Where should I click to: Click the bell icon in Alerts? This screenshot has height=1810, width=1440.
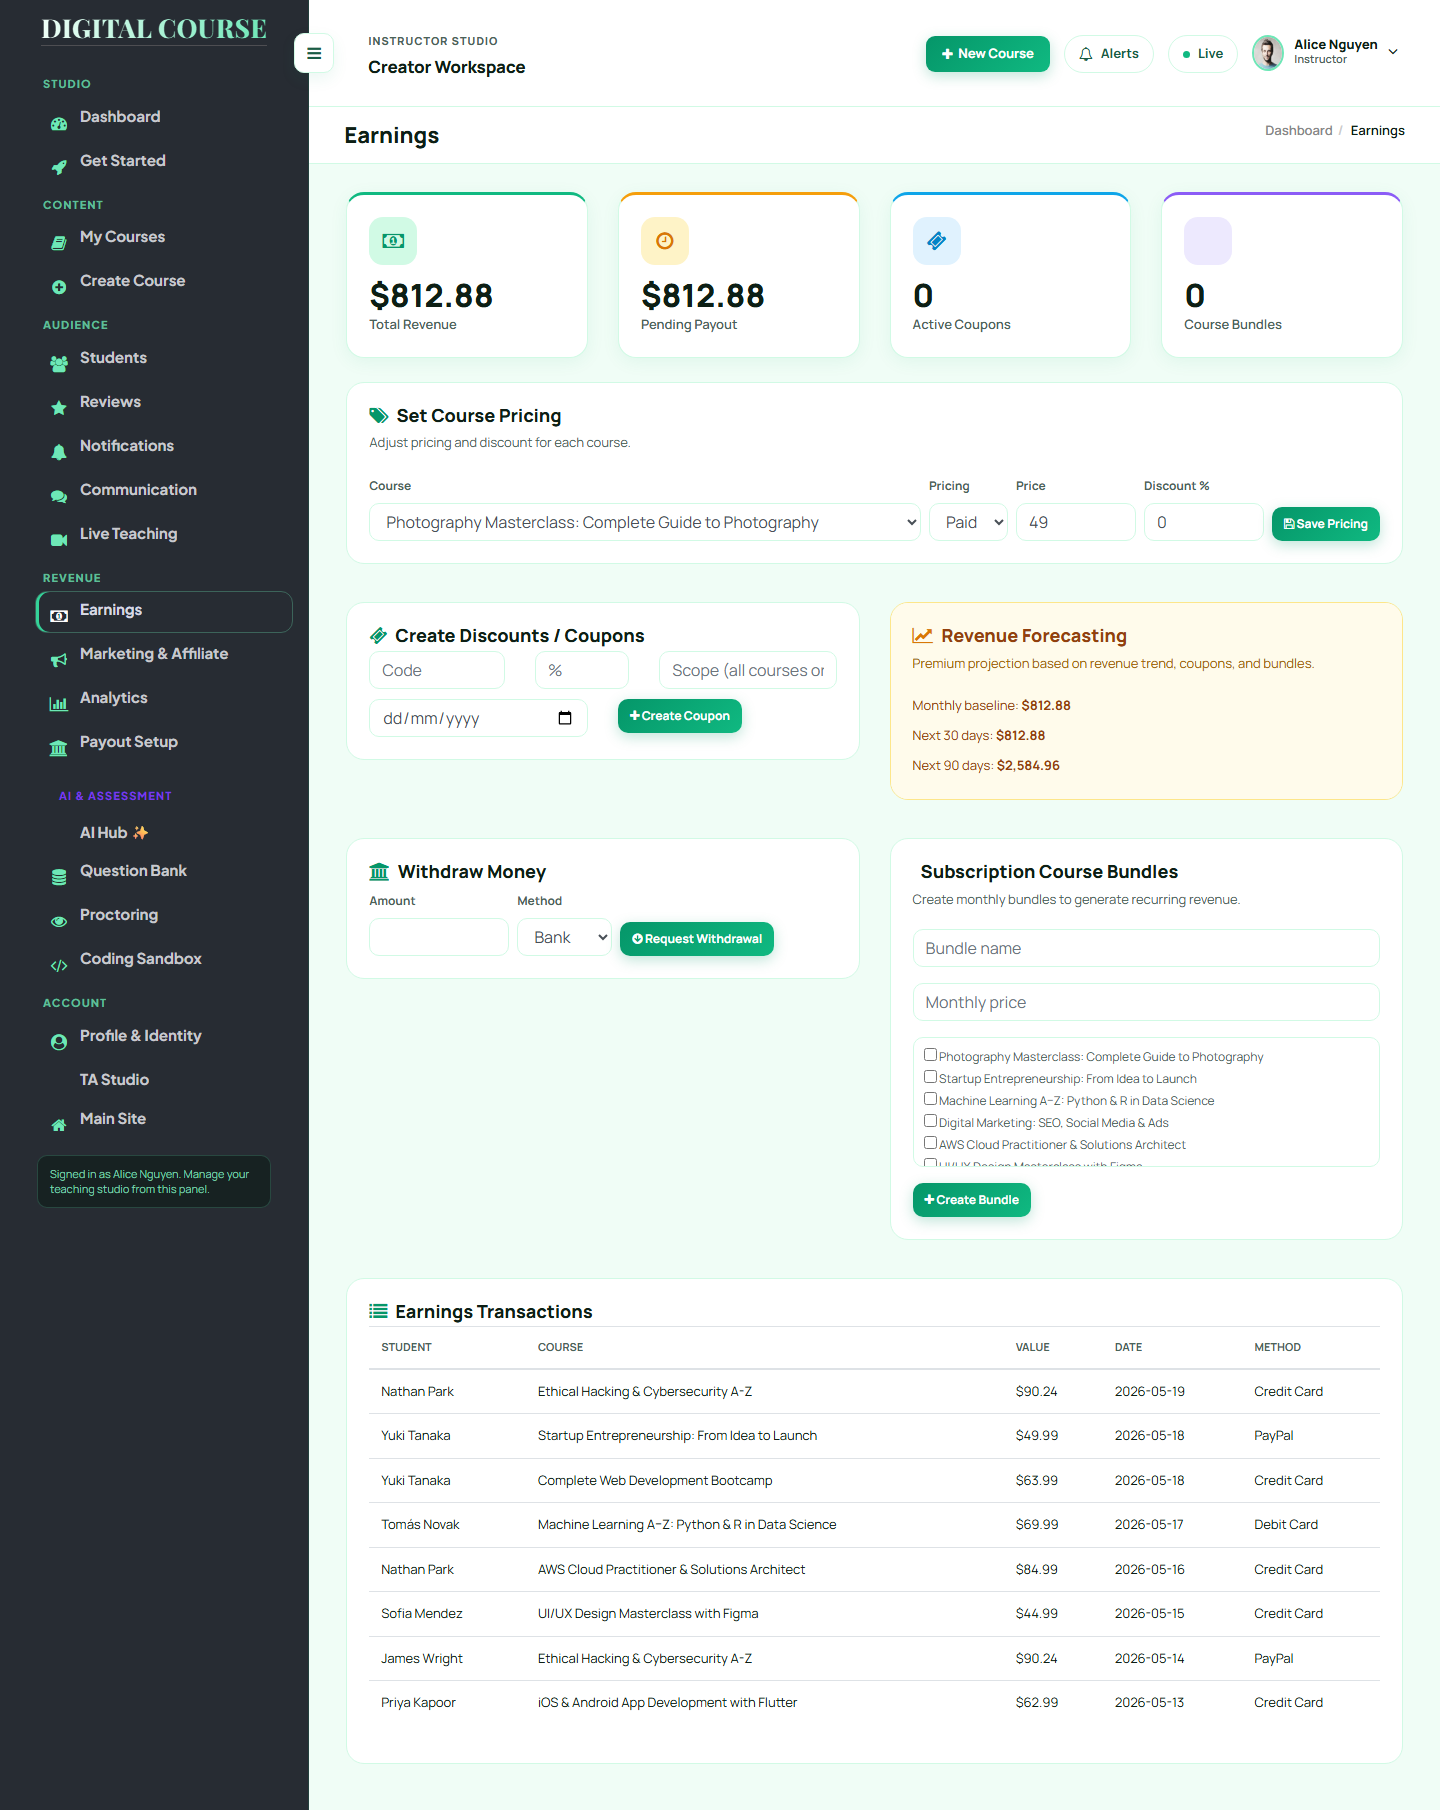pos(1086,54)
